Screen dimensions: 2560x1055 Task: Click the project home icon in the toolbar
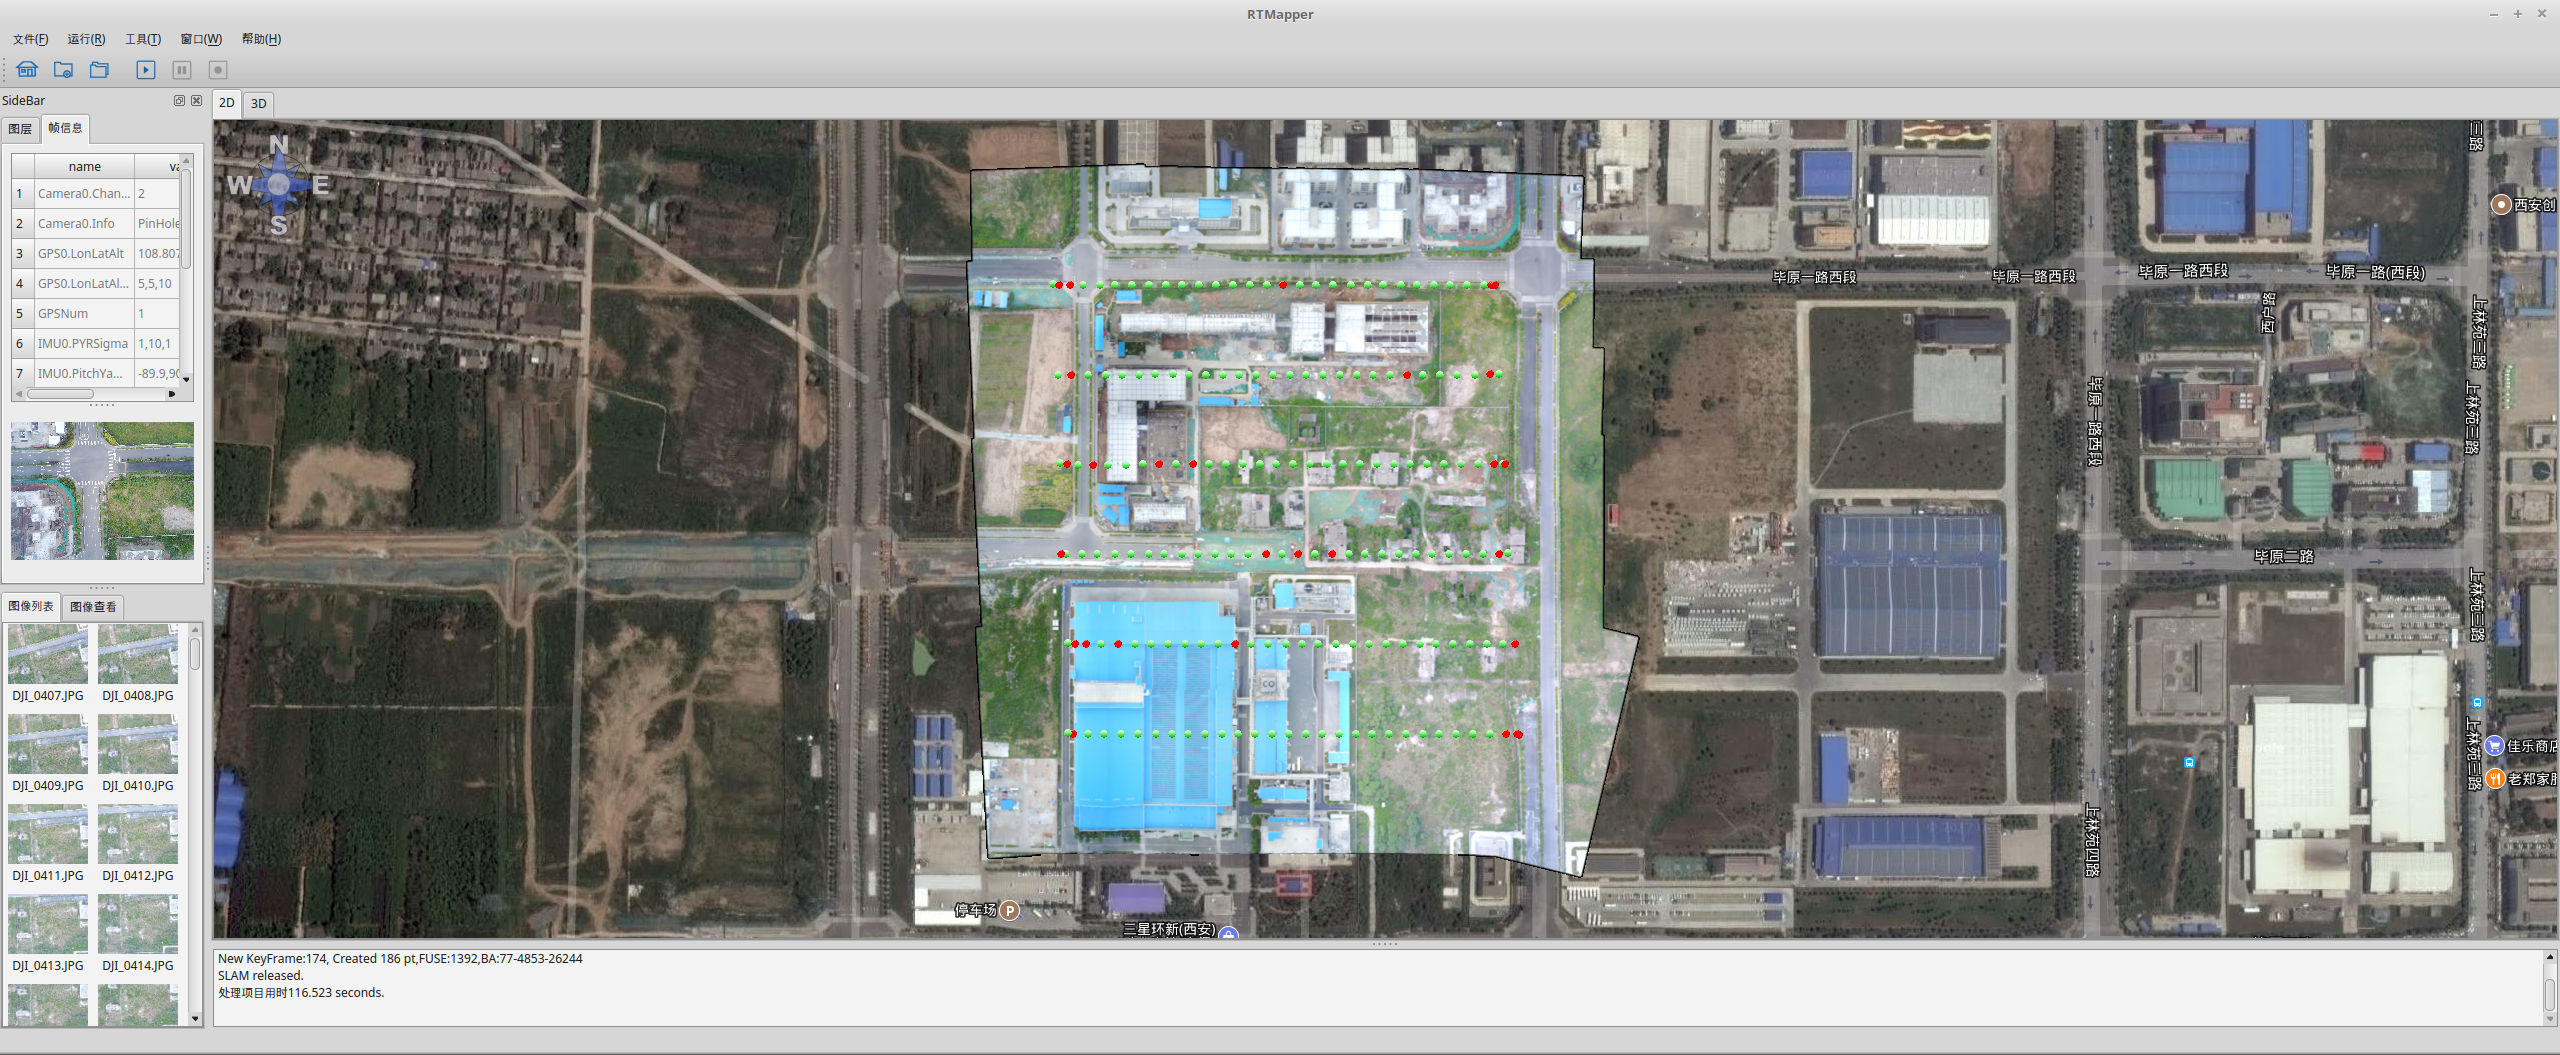pyautogui.click(x=27, y=69)
